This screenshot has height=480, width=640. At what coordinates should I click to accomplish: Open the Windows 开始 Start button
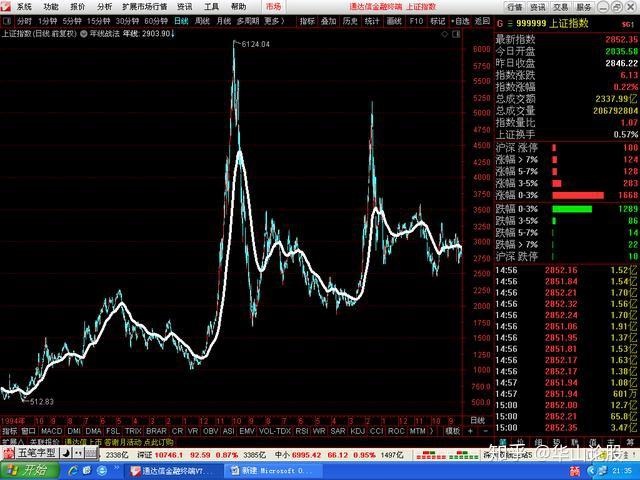(x=29, y=471)
